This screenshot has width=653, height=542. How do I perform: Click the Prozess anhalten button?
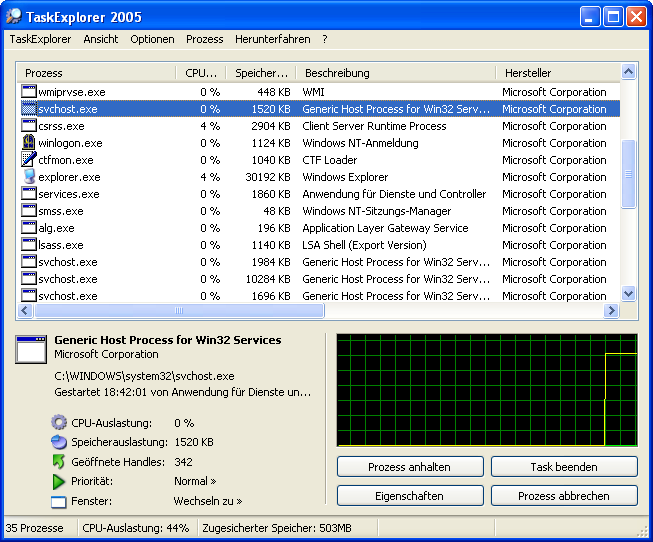click(x=410, y=467)
